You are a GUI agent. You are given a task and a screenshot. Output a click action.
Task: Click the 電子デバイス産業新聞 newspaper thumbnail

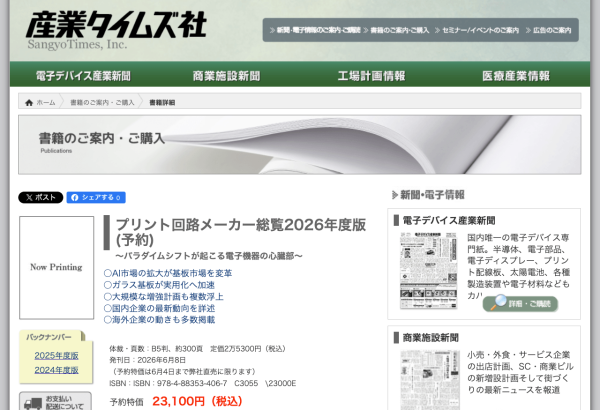pos(429,270)
